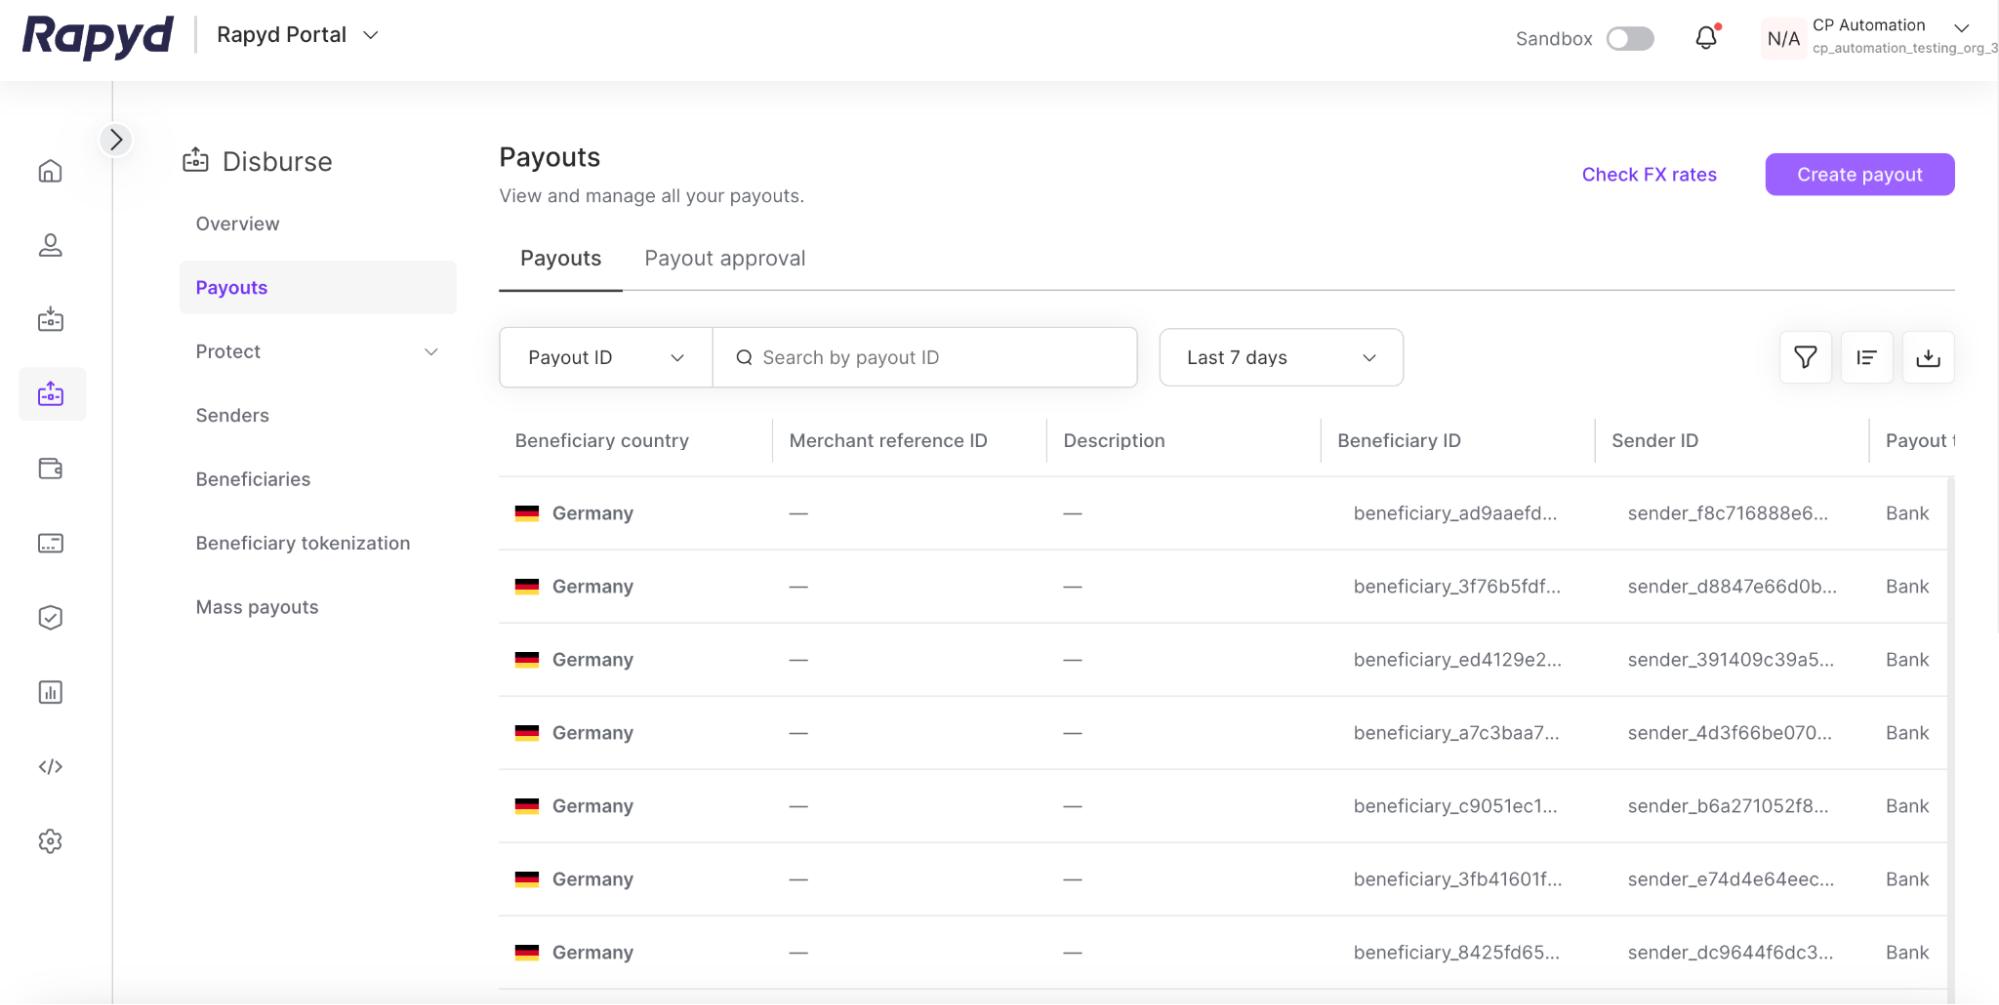Image resolution: width=1999 pixels, height=1005 pixels.
Task: Select the Issuing card icon in sidebar
Action: (50, 543)
